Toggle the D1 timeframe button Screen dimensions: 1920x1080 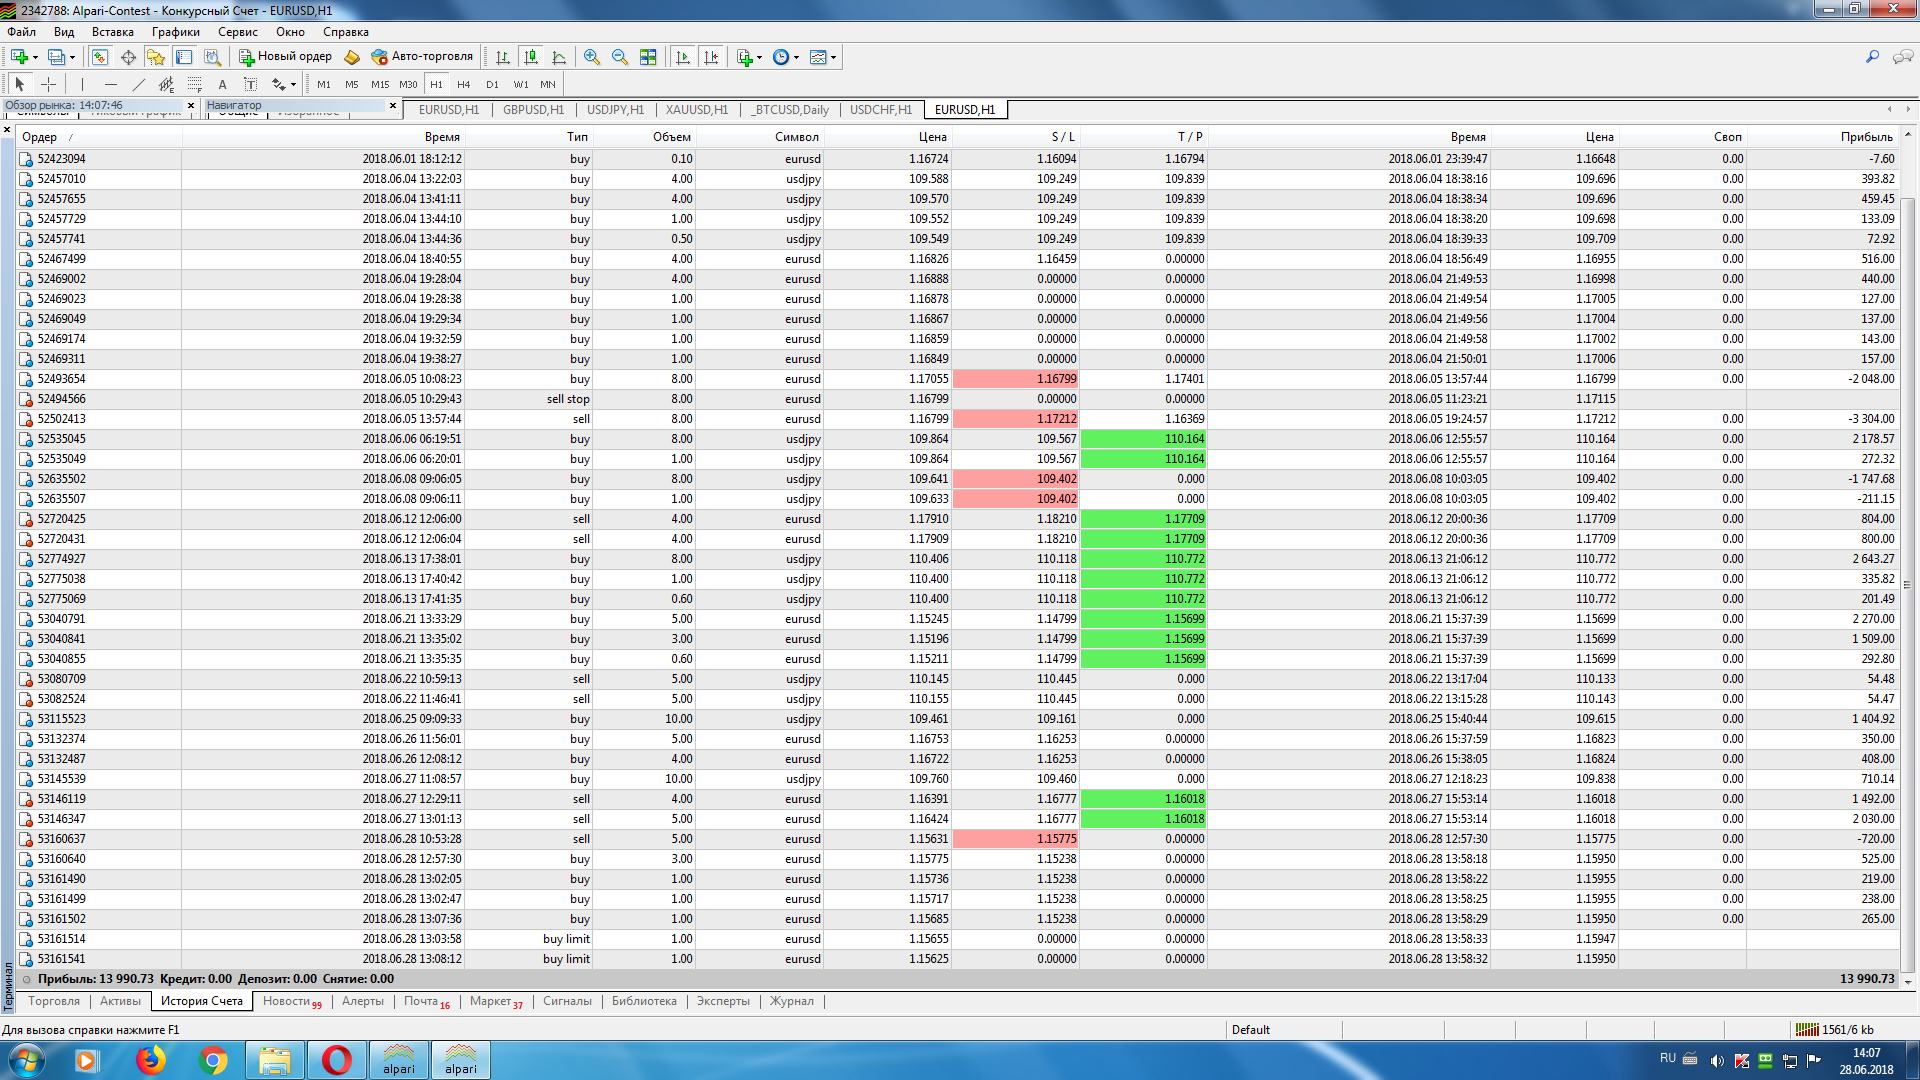click(492, 84)
